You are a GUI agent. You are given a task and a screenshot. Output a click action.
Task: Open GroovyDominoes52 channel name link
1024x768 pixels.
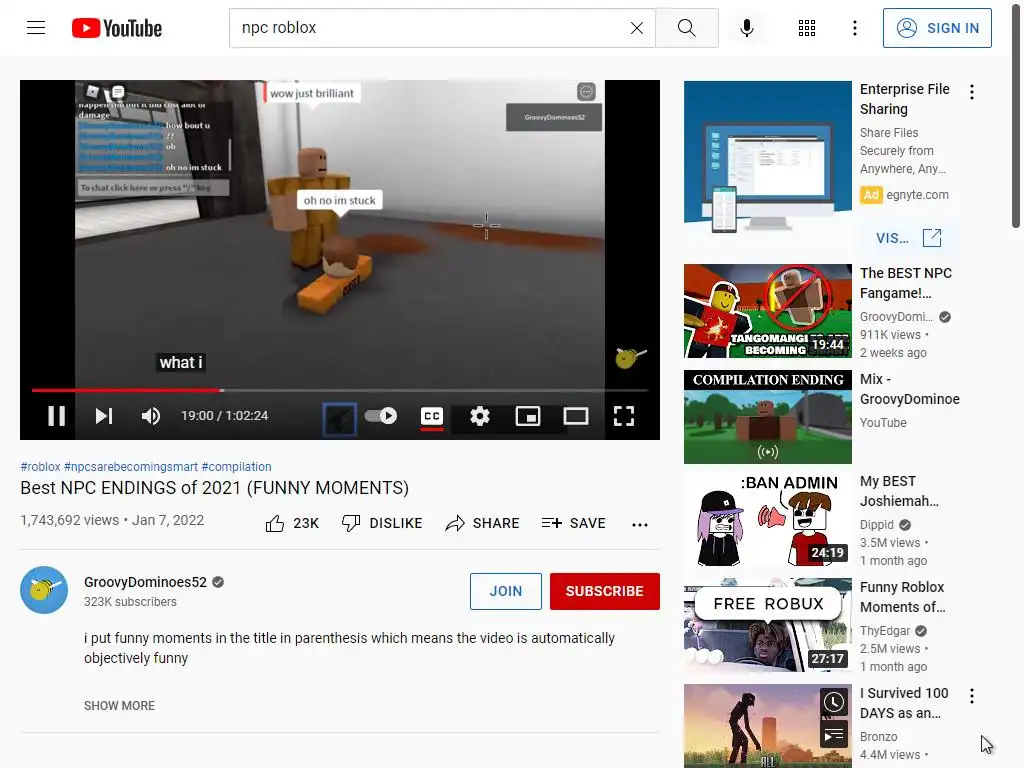click(145, 582)
